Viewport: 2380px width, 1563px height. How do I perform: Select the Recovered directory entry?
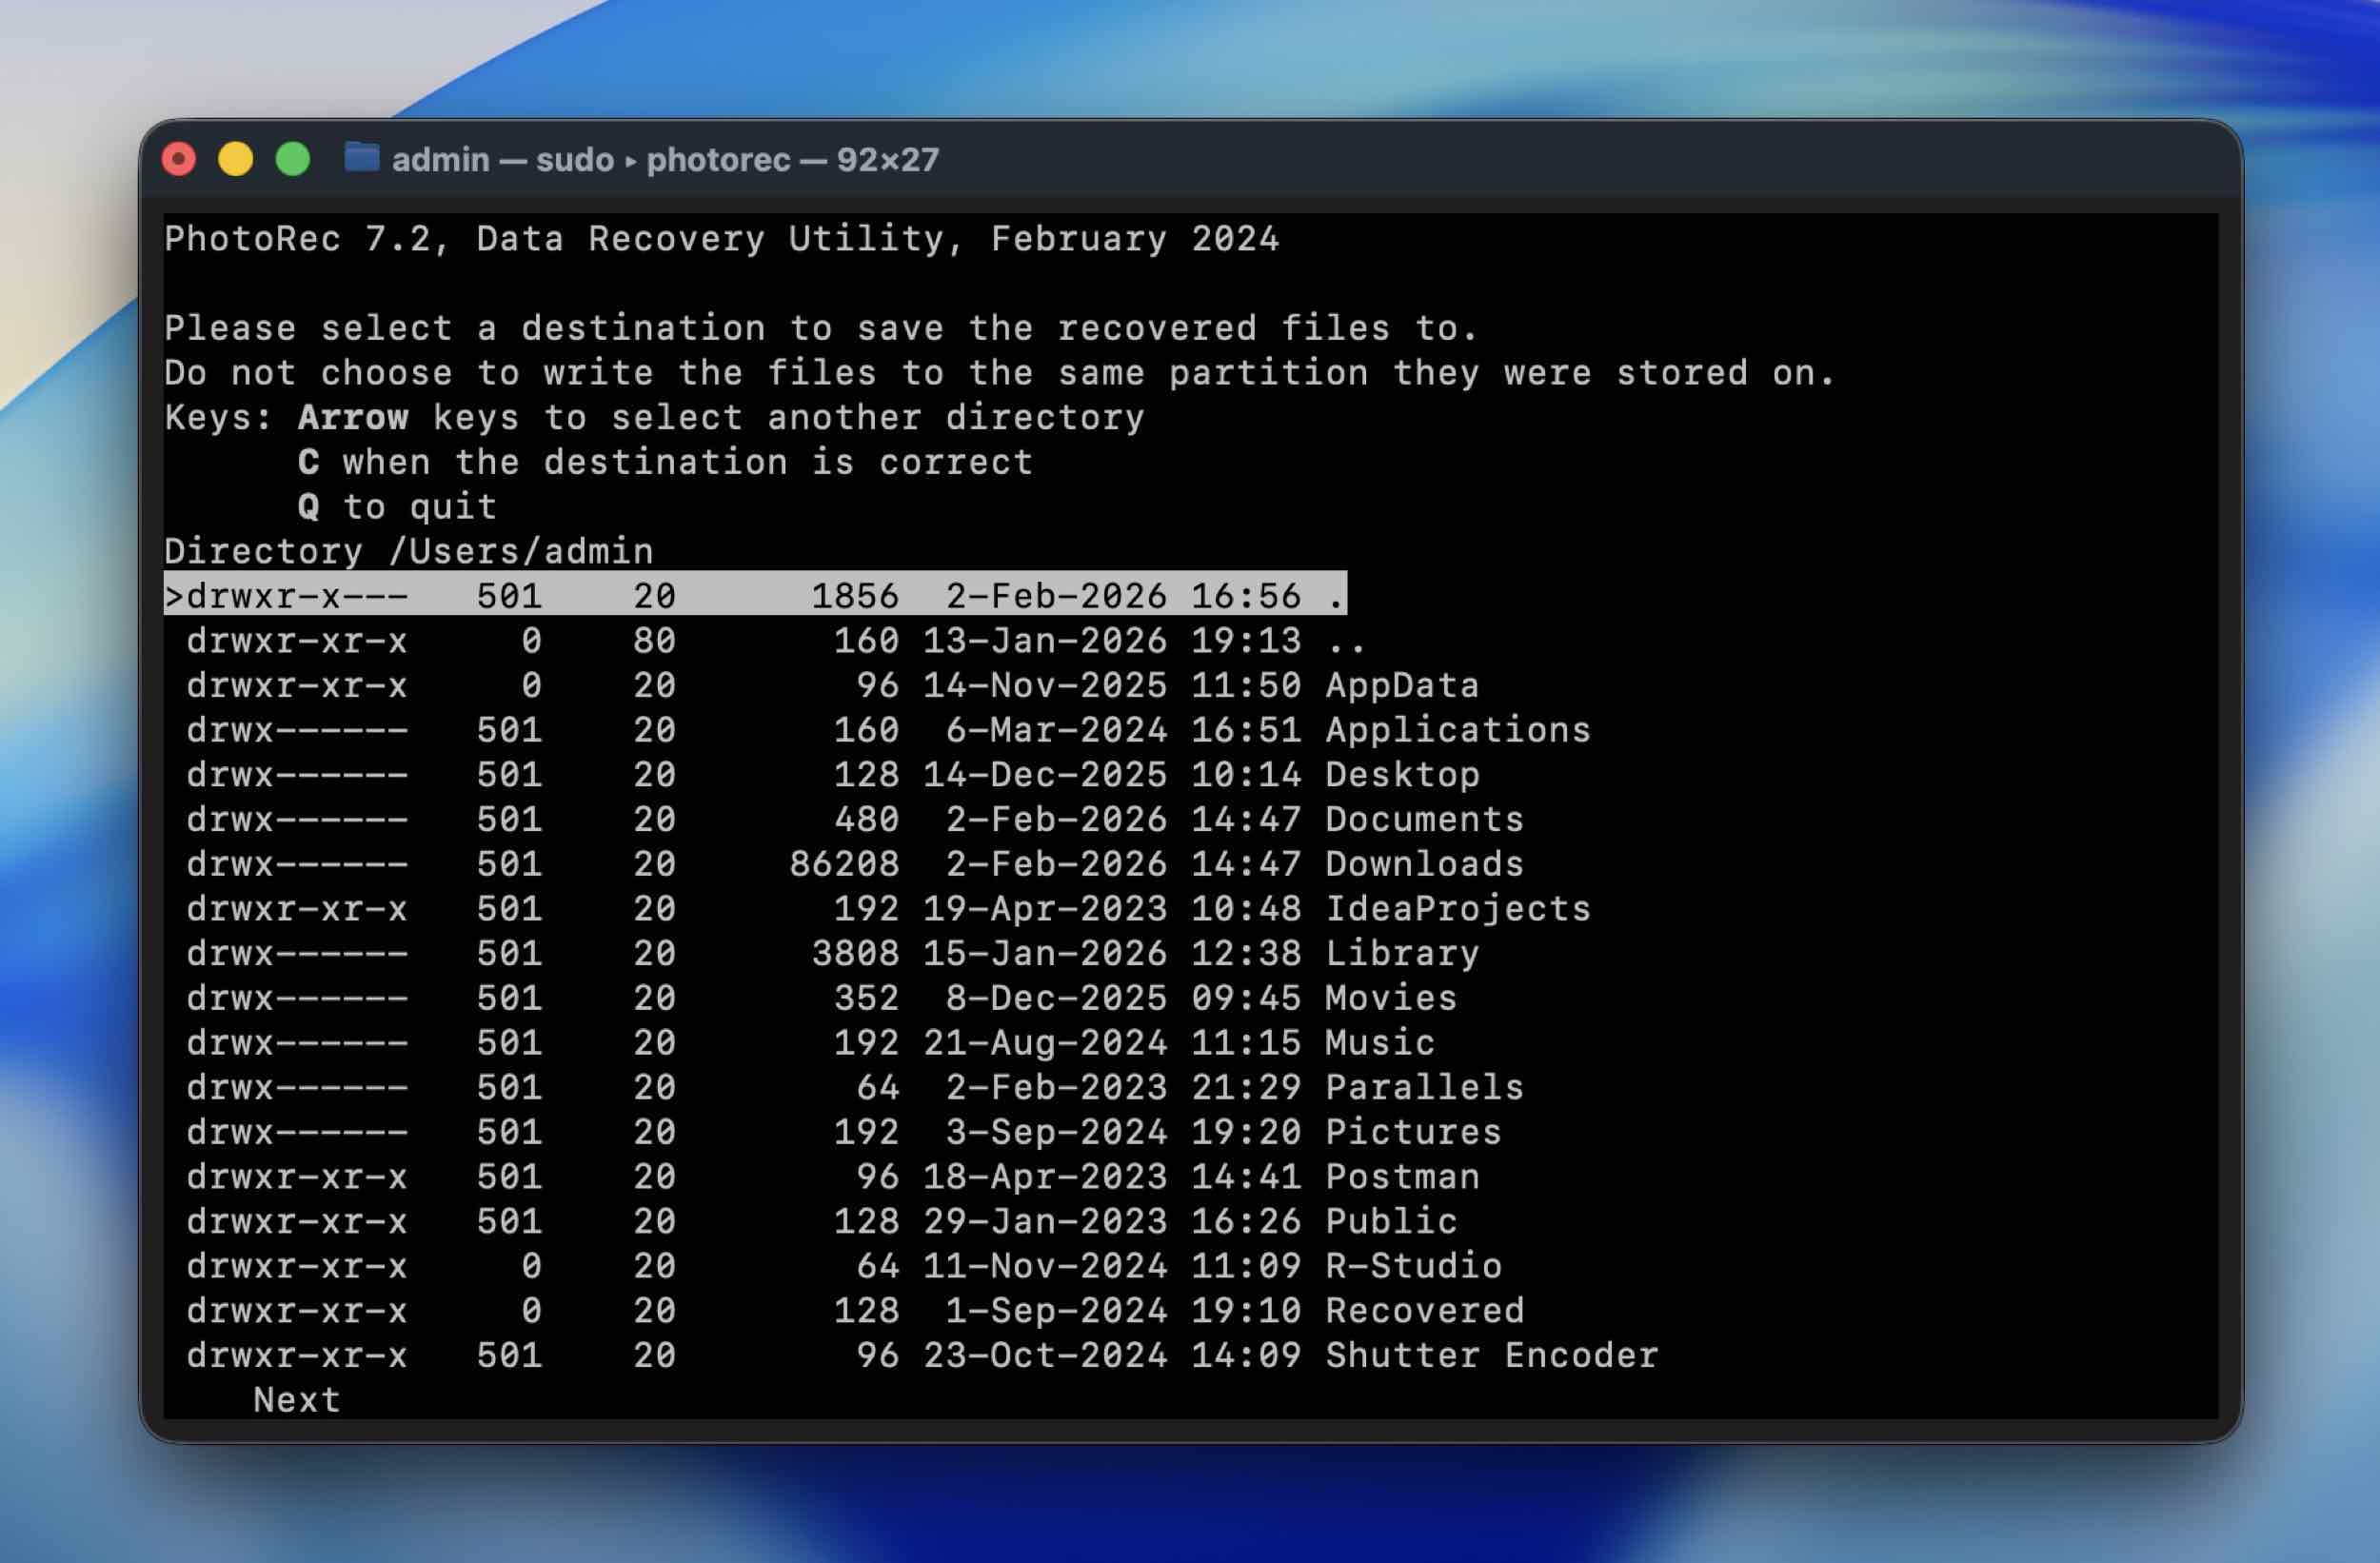[1423, 1311]
